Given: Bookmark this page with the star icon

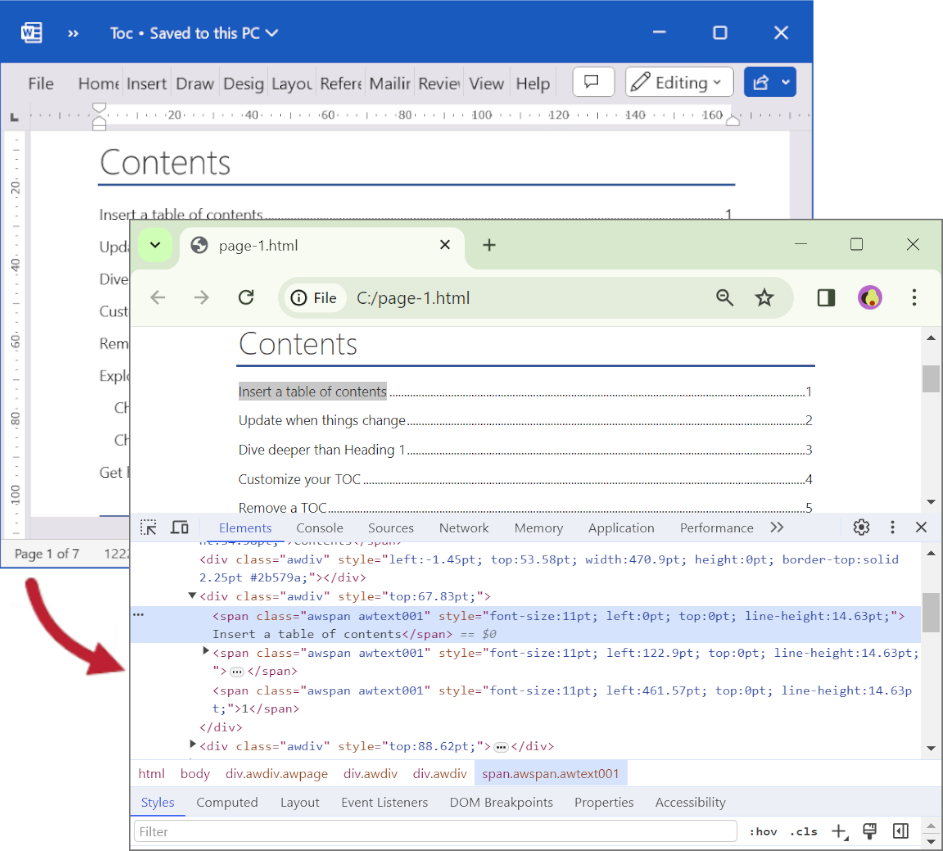Looking at the screenshot, I should point(764,298).
